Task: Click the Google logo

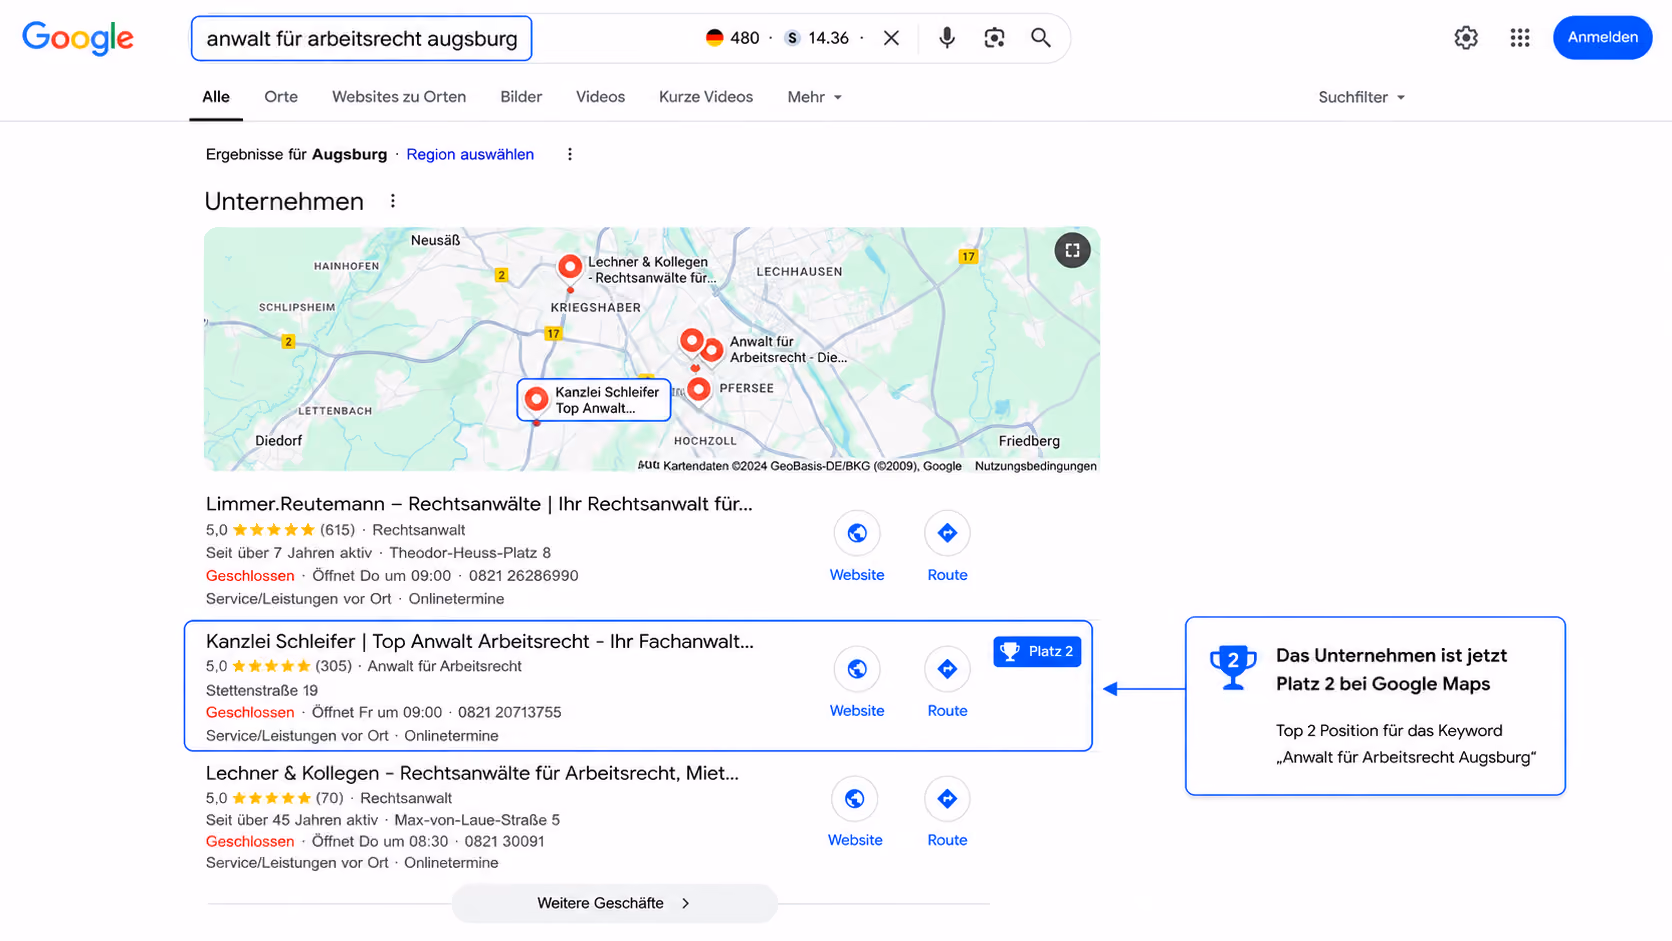Action: pos(78,38)
